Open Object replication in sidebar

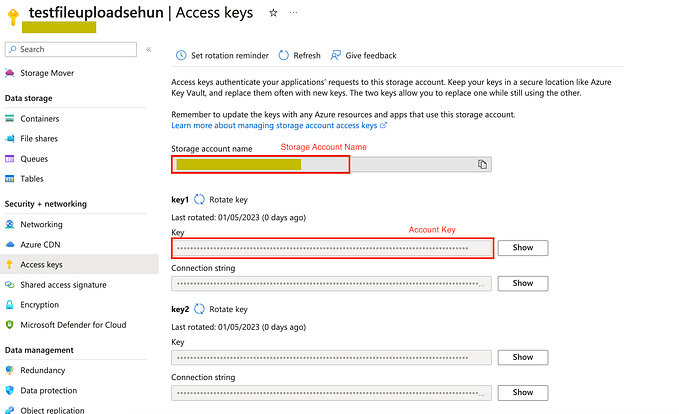[52, 410]
